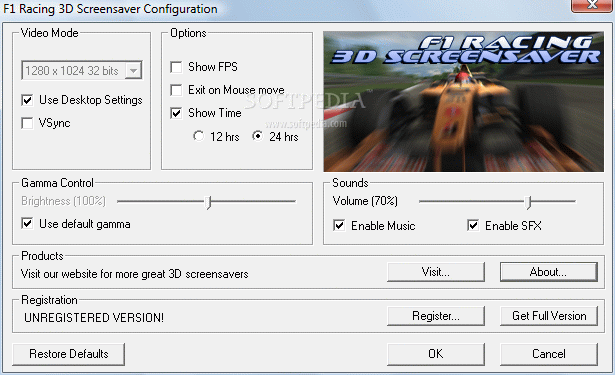Click 'Visit our website for more great 3D screensavers'
The width and height of the screenshot is (615, 375).
coord(135,274)
